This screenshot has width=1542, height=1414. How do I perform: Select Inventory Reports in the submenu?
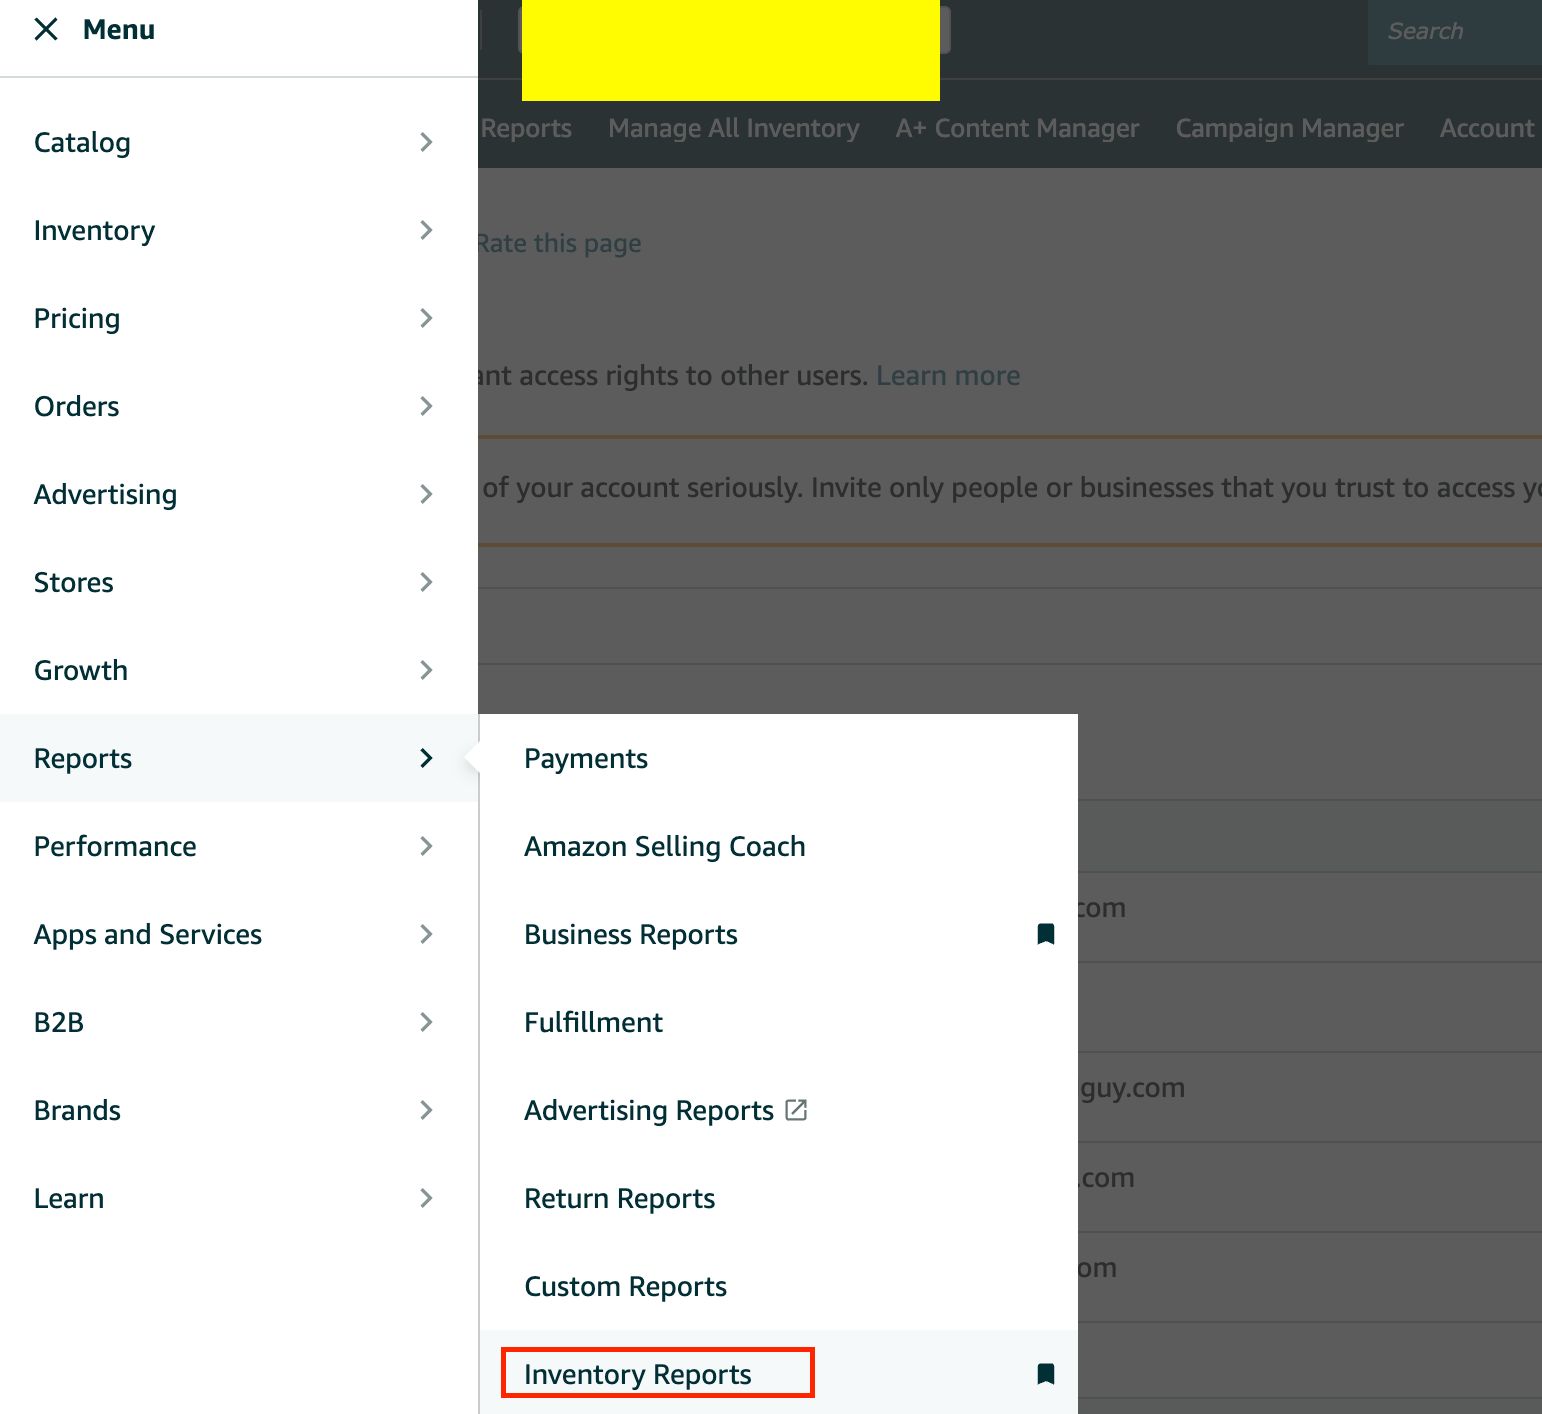click(x=779, y=1374)
